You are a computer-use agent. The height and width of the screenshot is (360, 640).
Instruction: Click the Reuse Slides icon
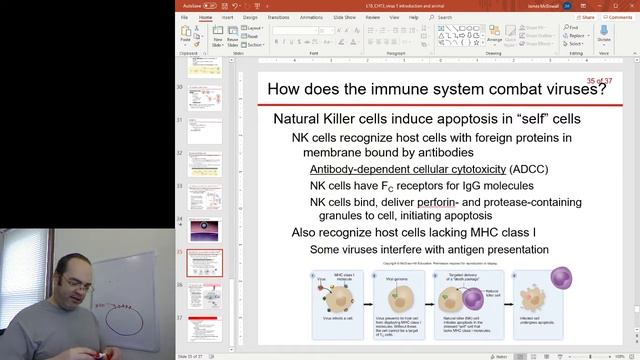point(233,31)
